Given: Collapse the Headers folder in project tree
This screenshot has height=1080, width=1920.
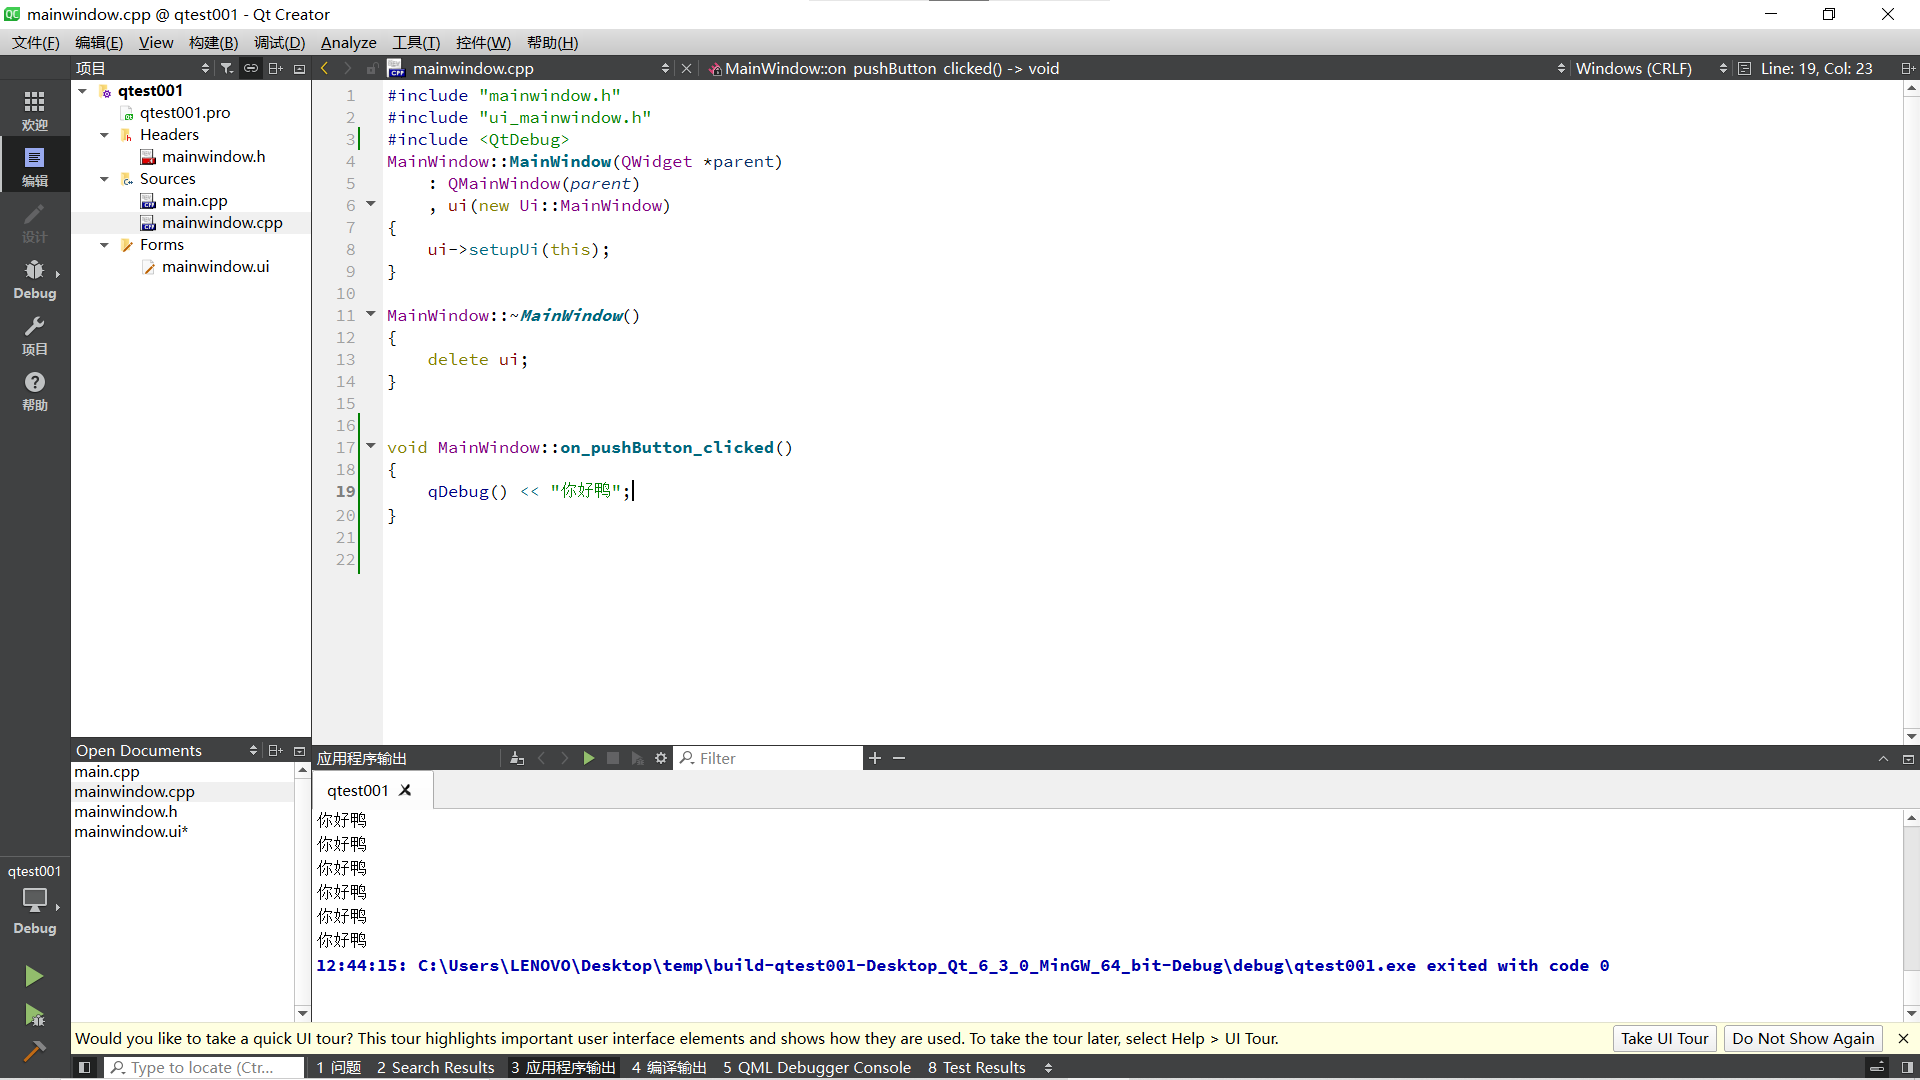Looking at the screenshot, I should pos(104,135).
